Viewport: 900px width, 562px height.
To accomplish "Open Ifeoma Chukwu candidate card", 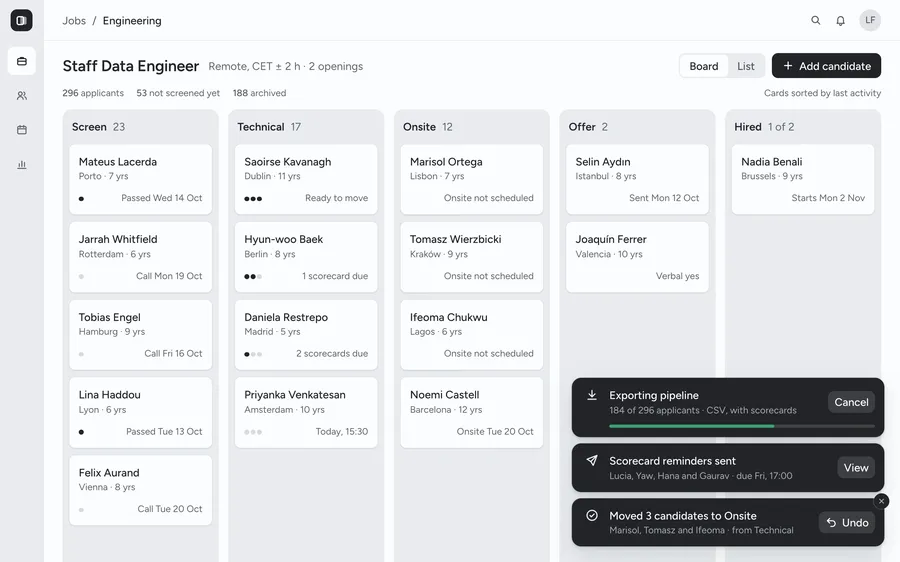I will coord(472,335).
